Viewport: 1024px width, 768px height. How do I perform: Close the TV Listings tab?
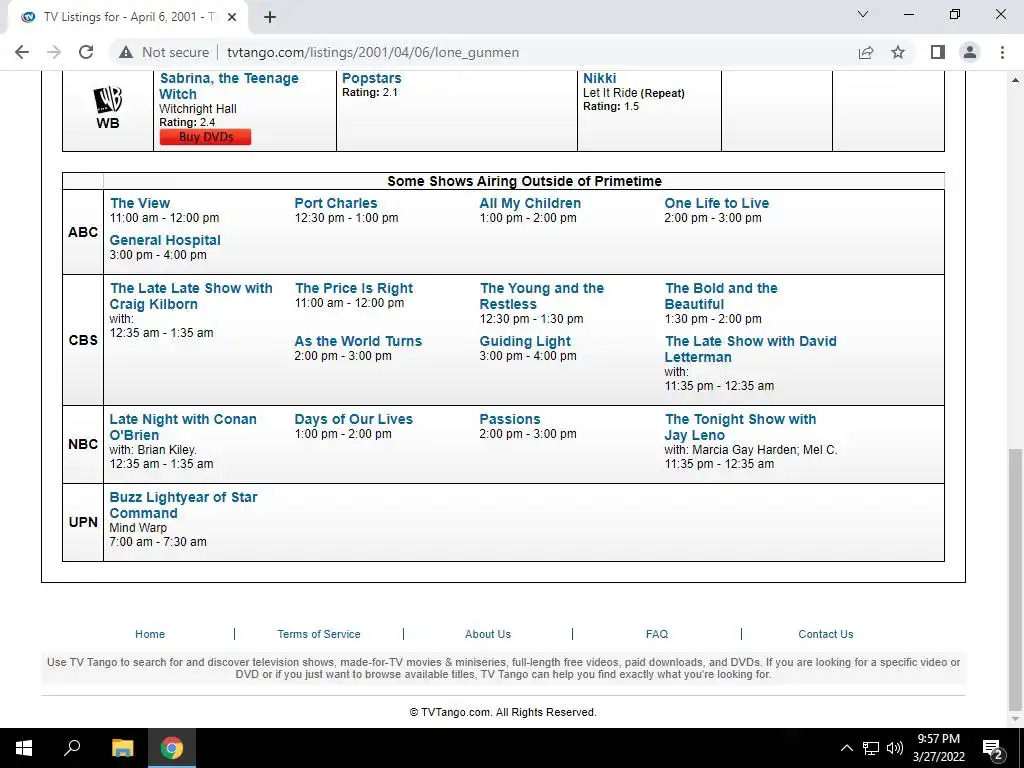[x=232, y=18]
